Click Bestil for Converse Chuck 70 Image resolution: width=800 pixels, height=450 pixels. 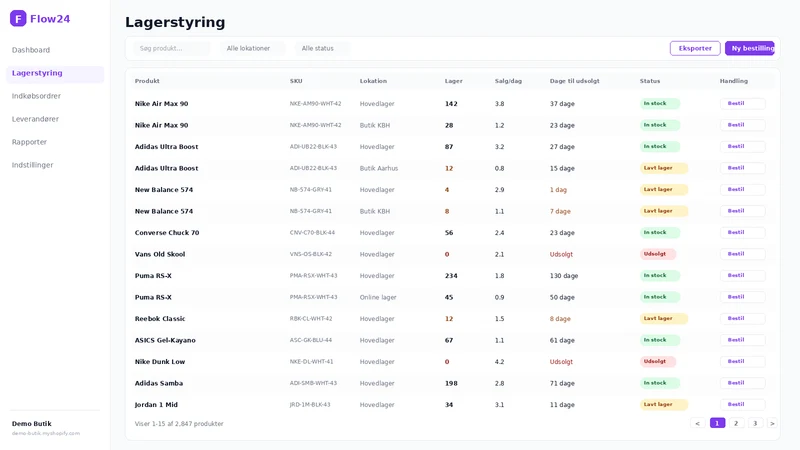click(742, 232)
